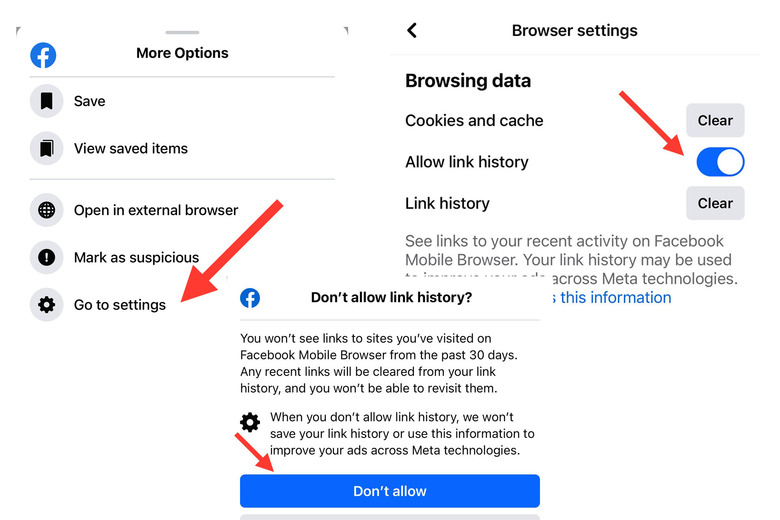
Task: Tap the globe icon for external browser
Action: click(46, 210)
